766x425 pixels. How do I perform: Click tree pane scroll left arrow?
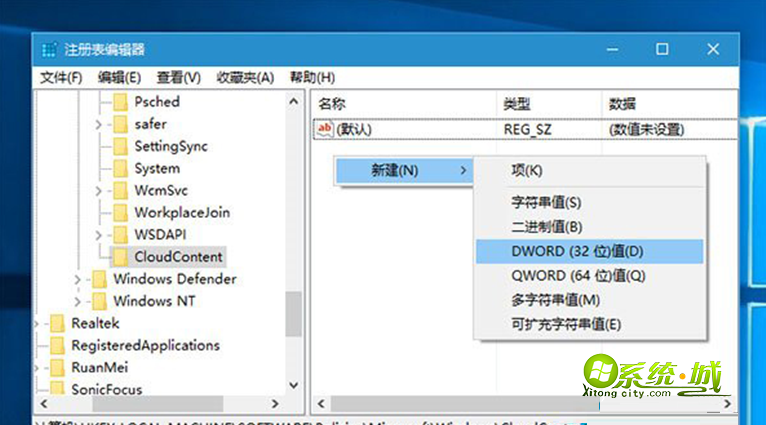pos(44,404)
